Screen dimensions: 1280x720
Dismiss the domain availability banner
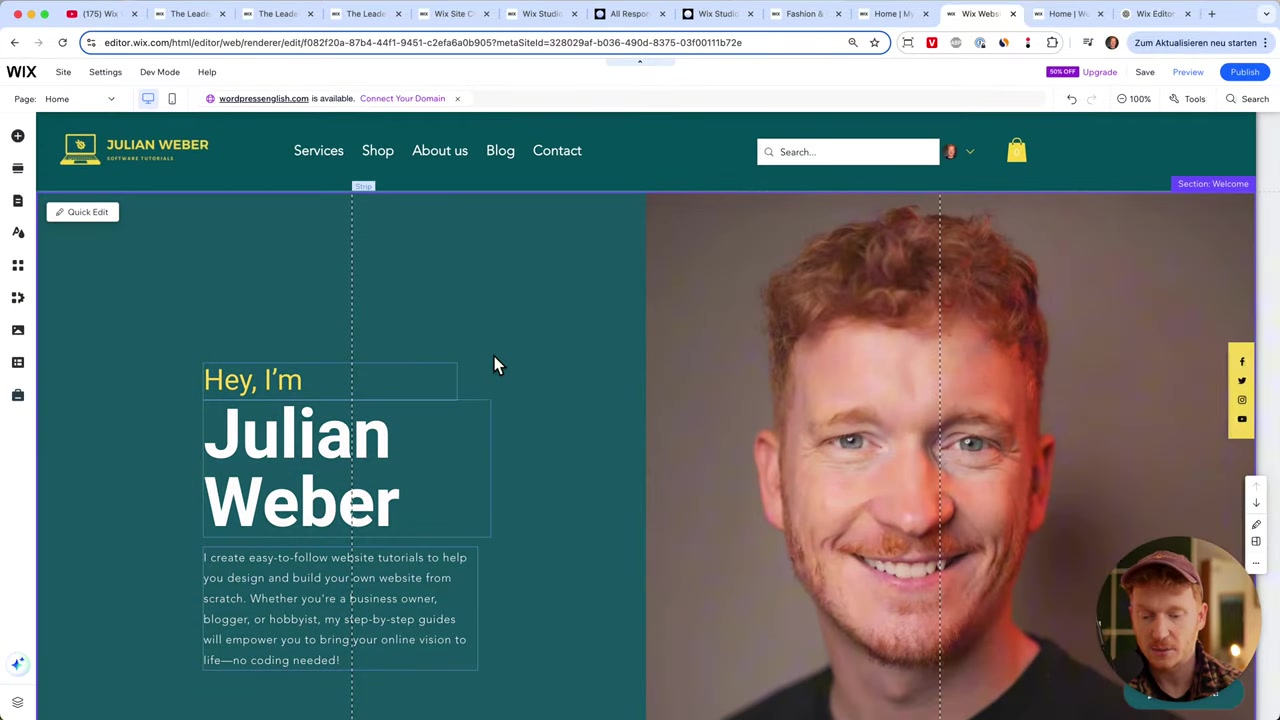[x=457, y=99]
